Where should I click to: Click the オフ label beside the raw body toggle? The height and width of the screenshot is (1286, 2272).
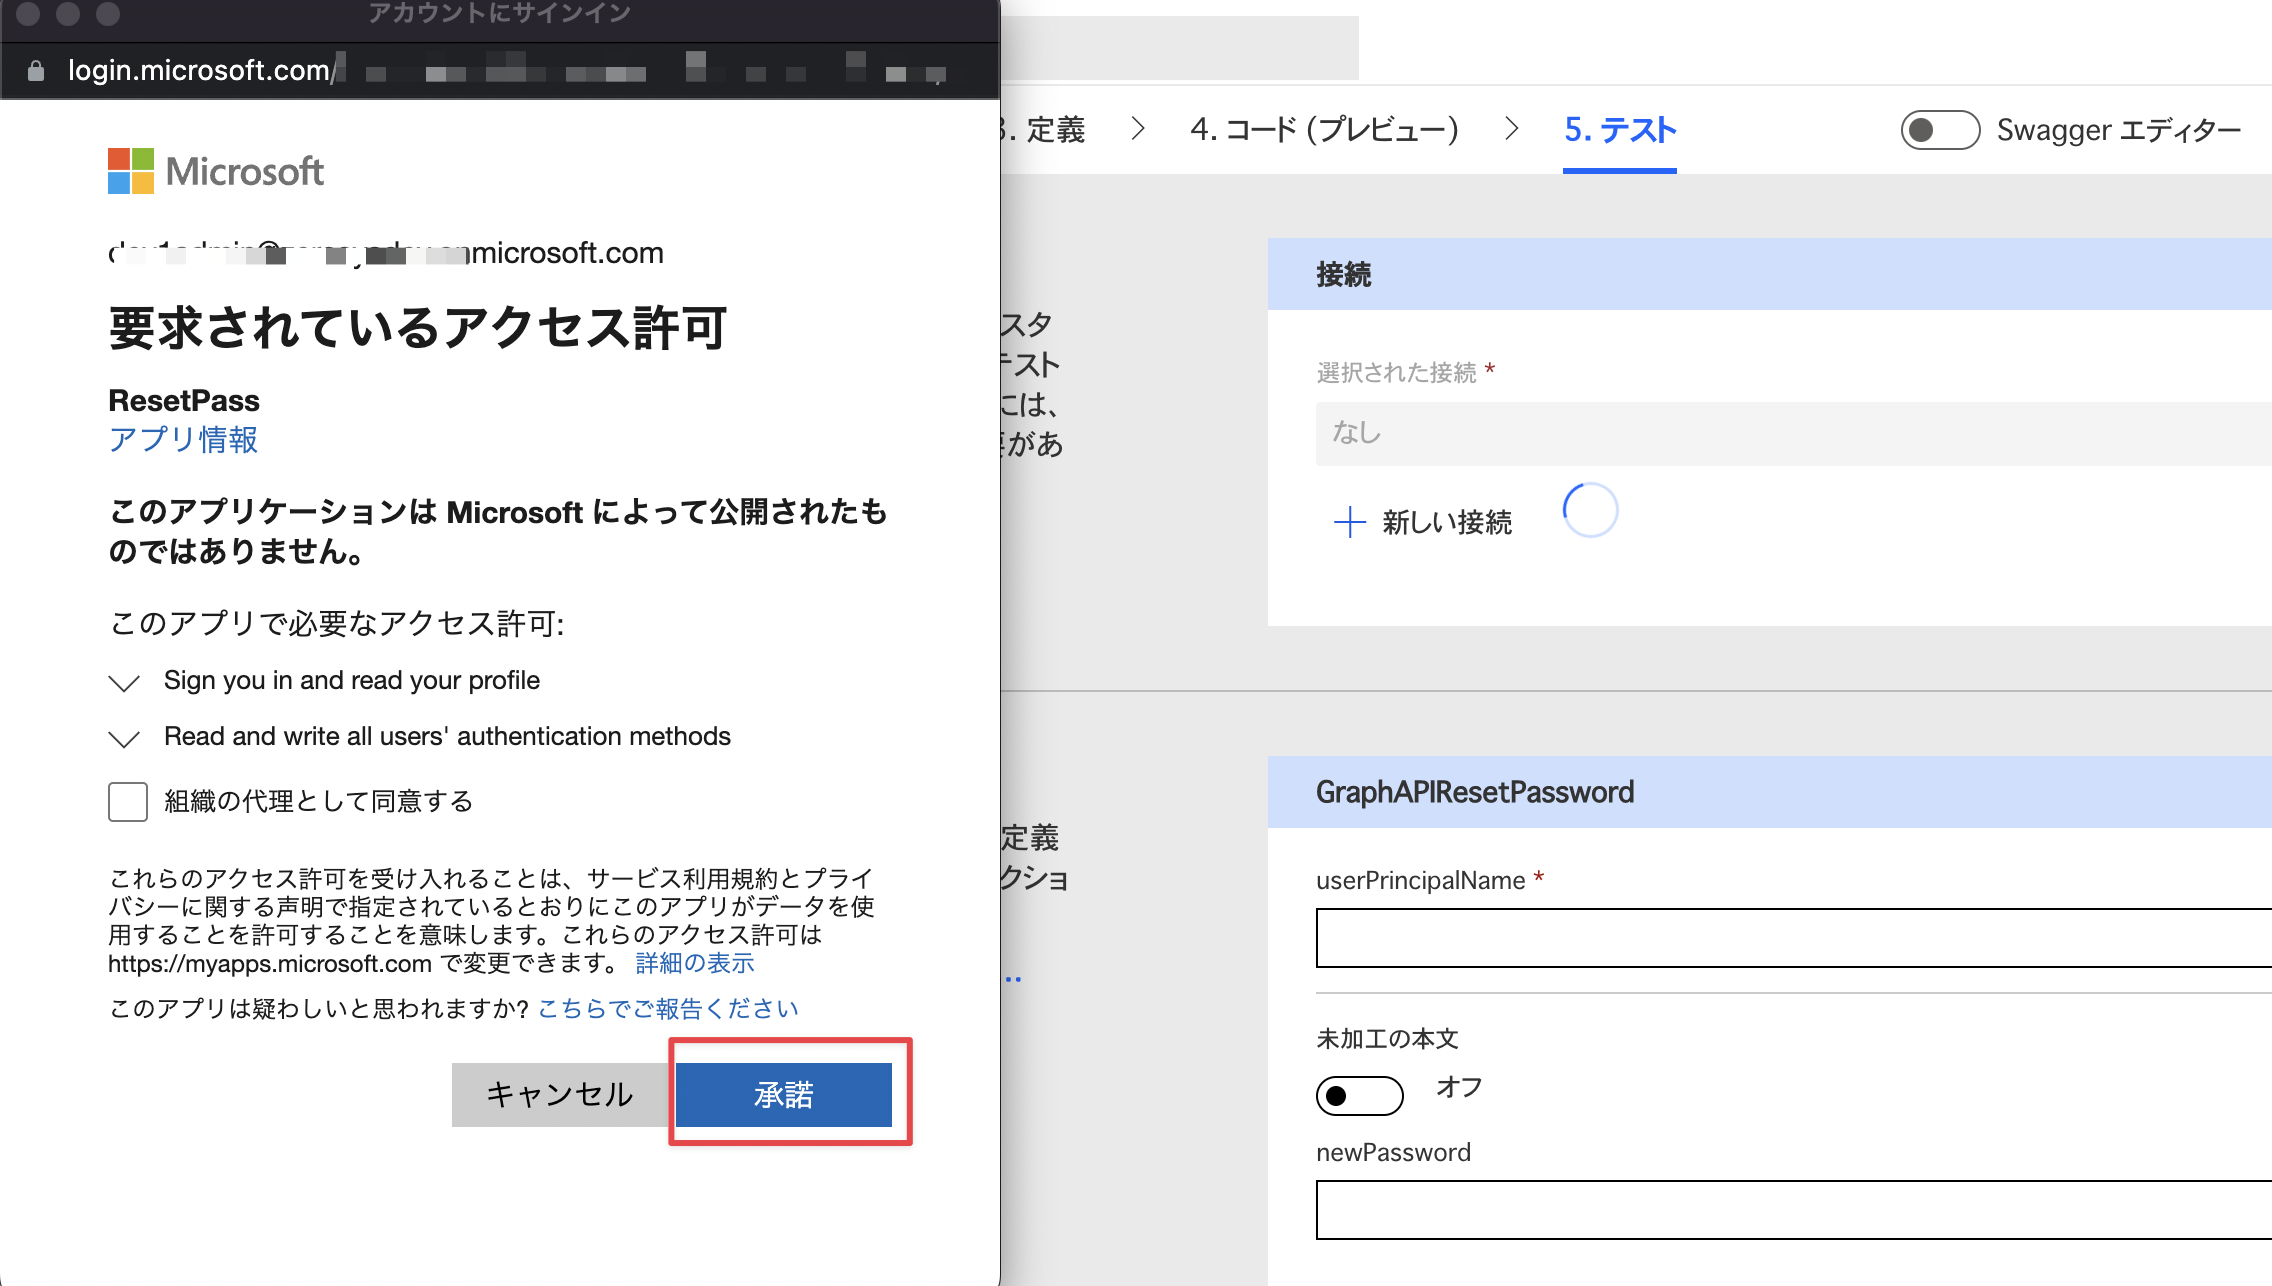click(x=1459, y=1087)
